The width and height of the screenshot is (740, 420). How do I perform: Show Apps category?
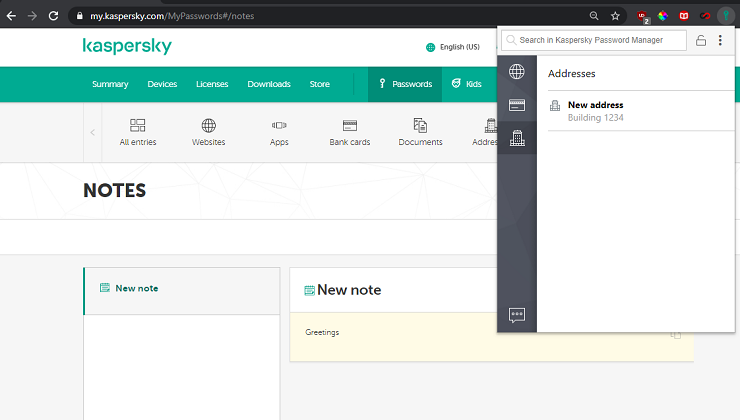pos(279,132)
